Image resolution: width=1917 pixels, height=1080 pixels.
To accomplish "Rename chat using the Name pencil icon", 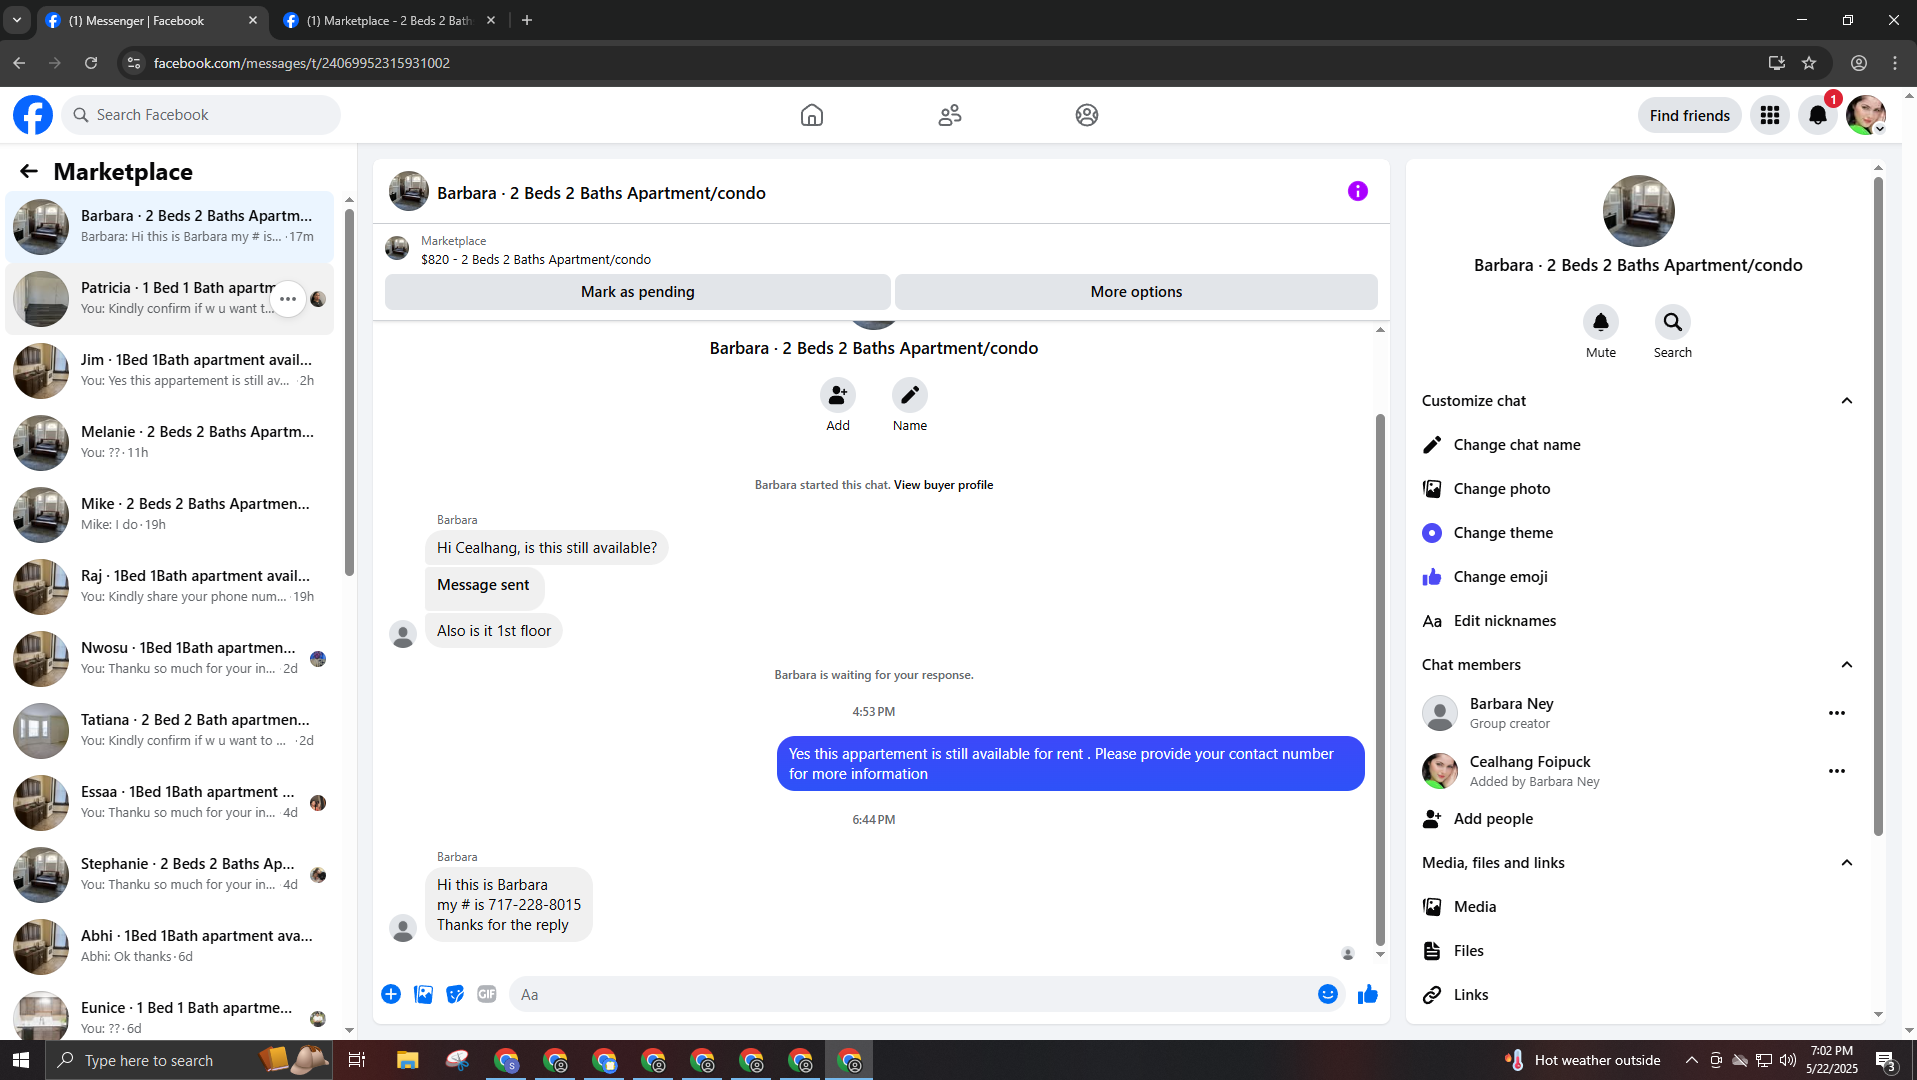I will (x=910, y=395).
